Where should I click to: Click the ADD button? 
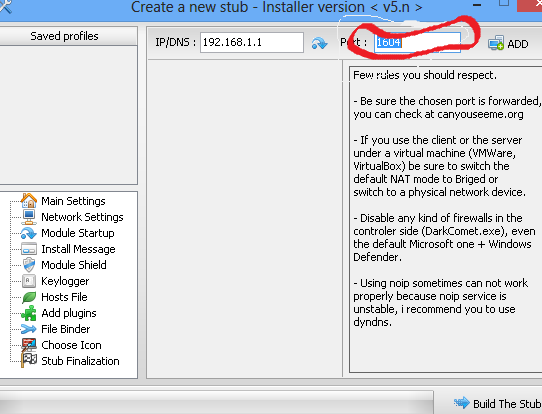[508, 44]
